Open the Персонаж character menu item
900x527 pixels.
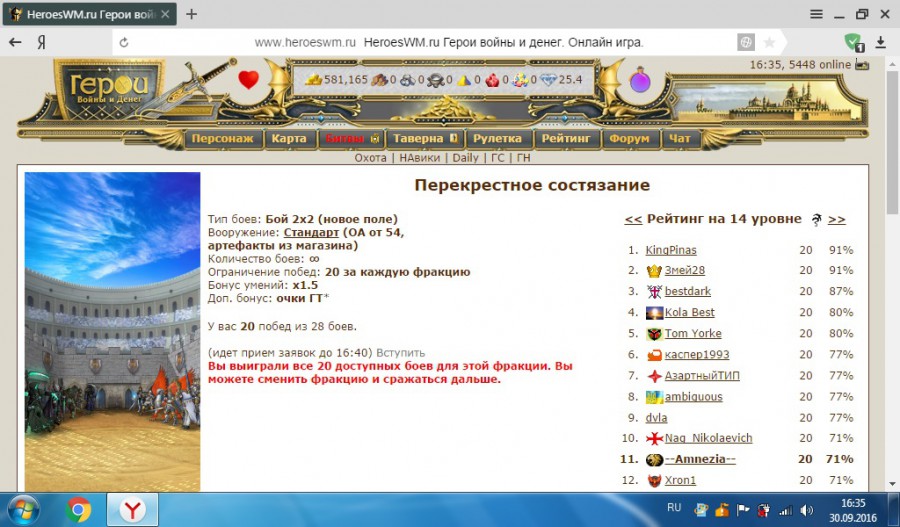tap(222, 139)
